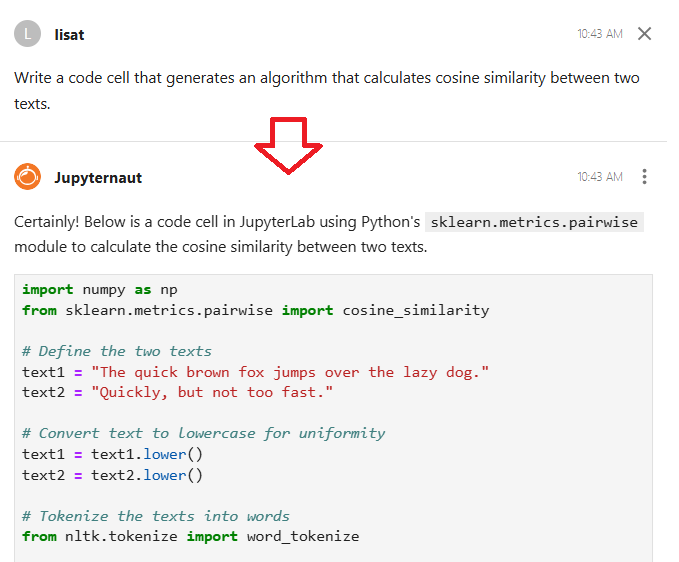Click lisat's gray avatar icon
679x562 pixels.
(x=27, y=33)
